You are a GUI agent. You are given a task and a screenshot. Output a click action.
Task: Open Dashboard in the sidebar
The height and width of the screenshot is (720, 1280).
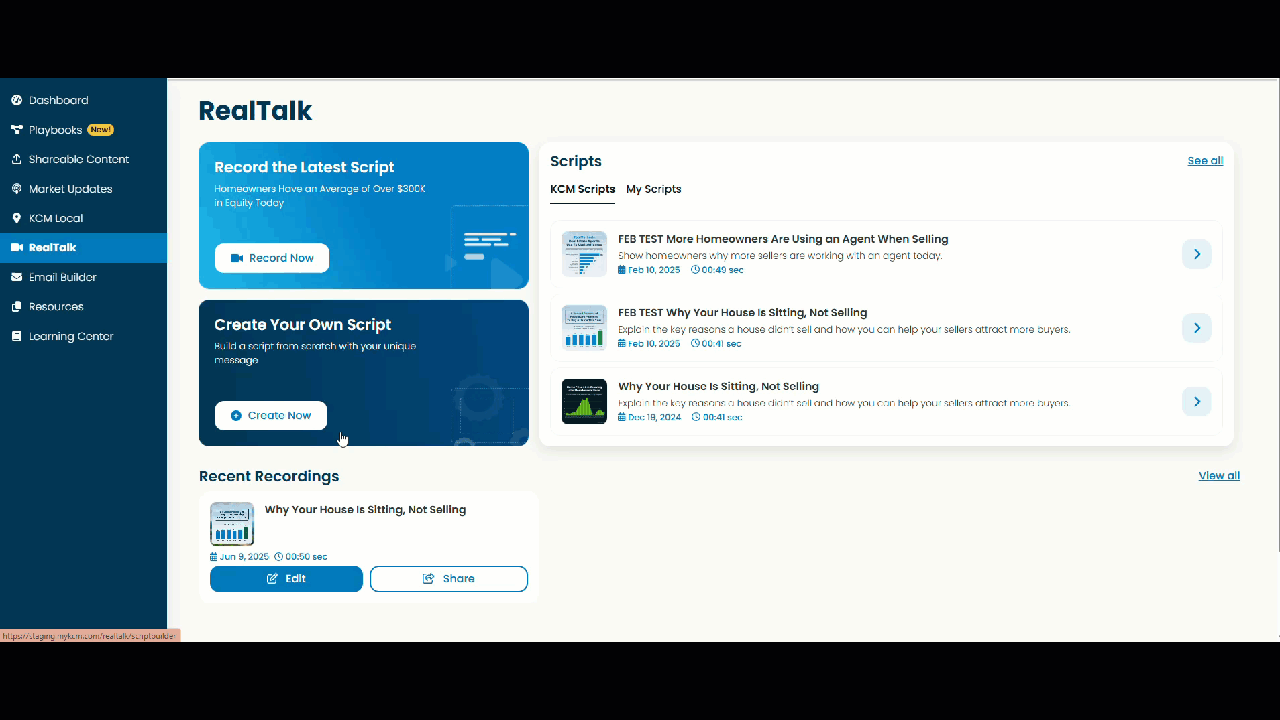click(83, 100)
